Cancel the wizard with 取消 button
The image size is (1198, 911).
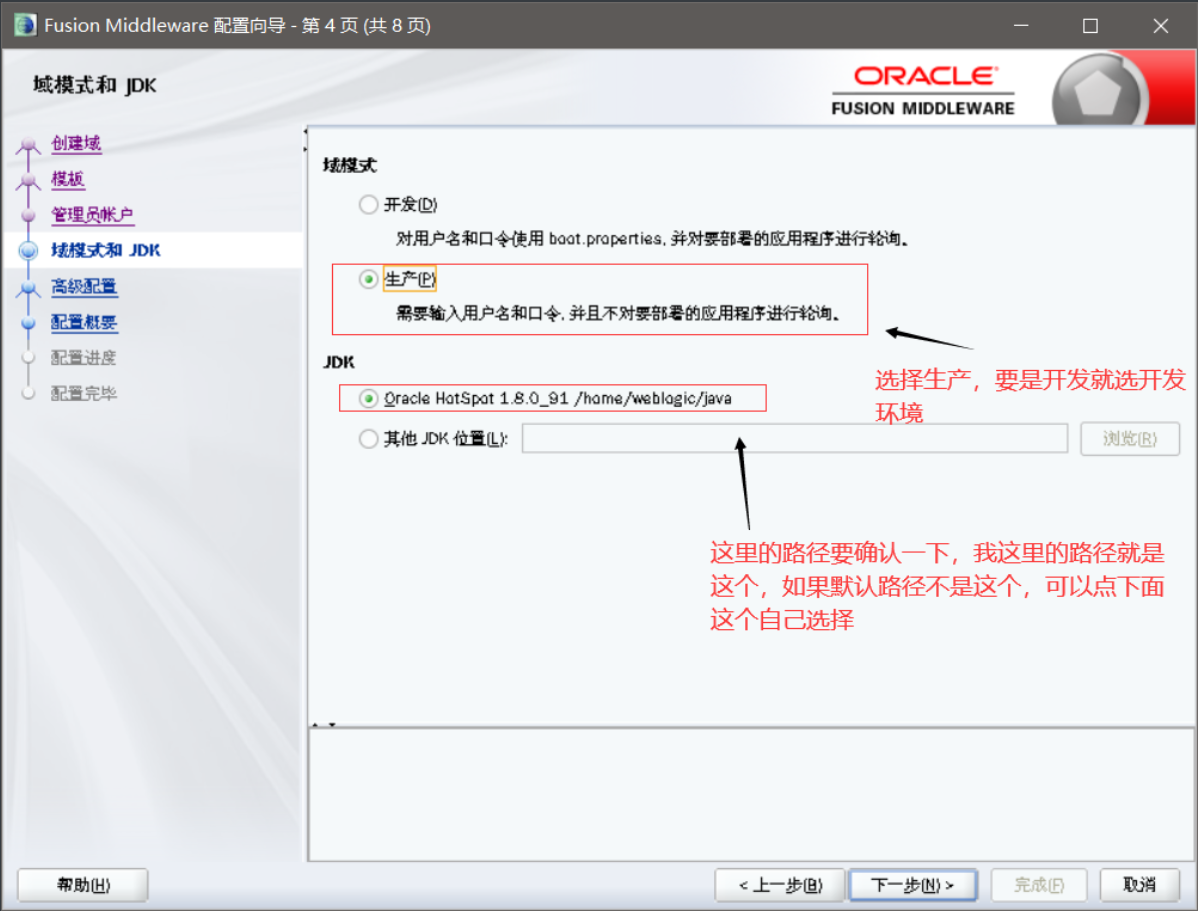click(1140, 884)
